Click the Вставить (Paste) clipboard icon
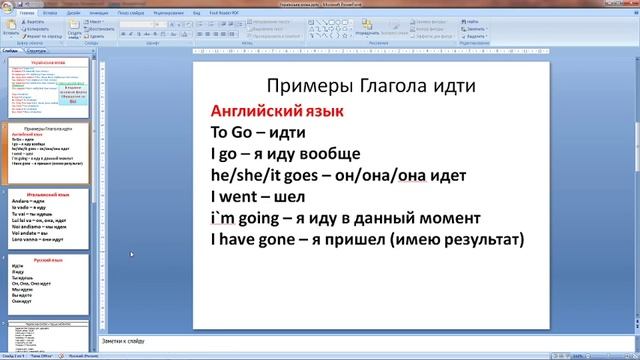 click(x=11, y=25)
